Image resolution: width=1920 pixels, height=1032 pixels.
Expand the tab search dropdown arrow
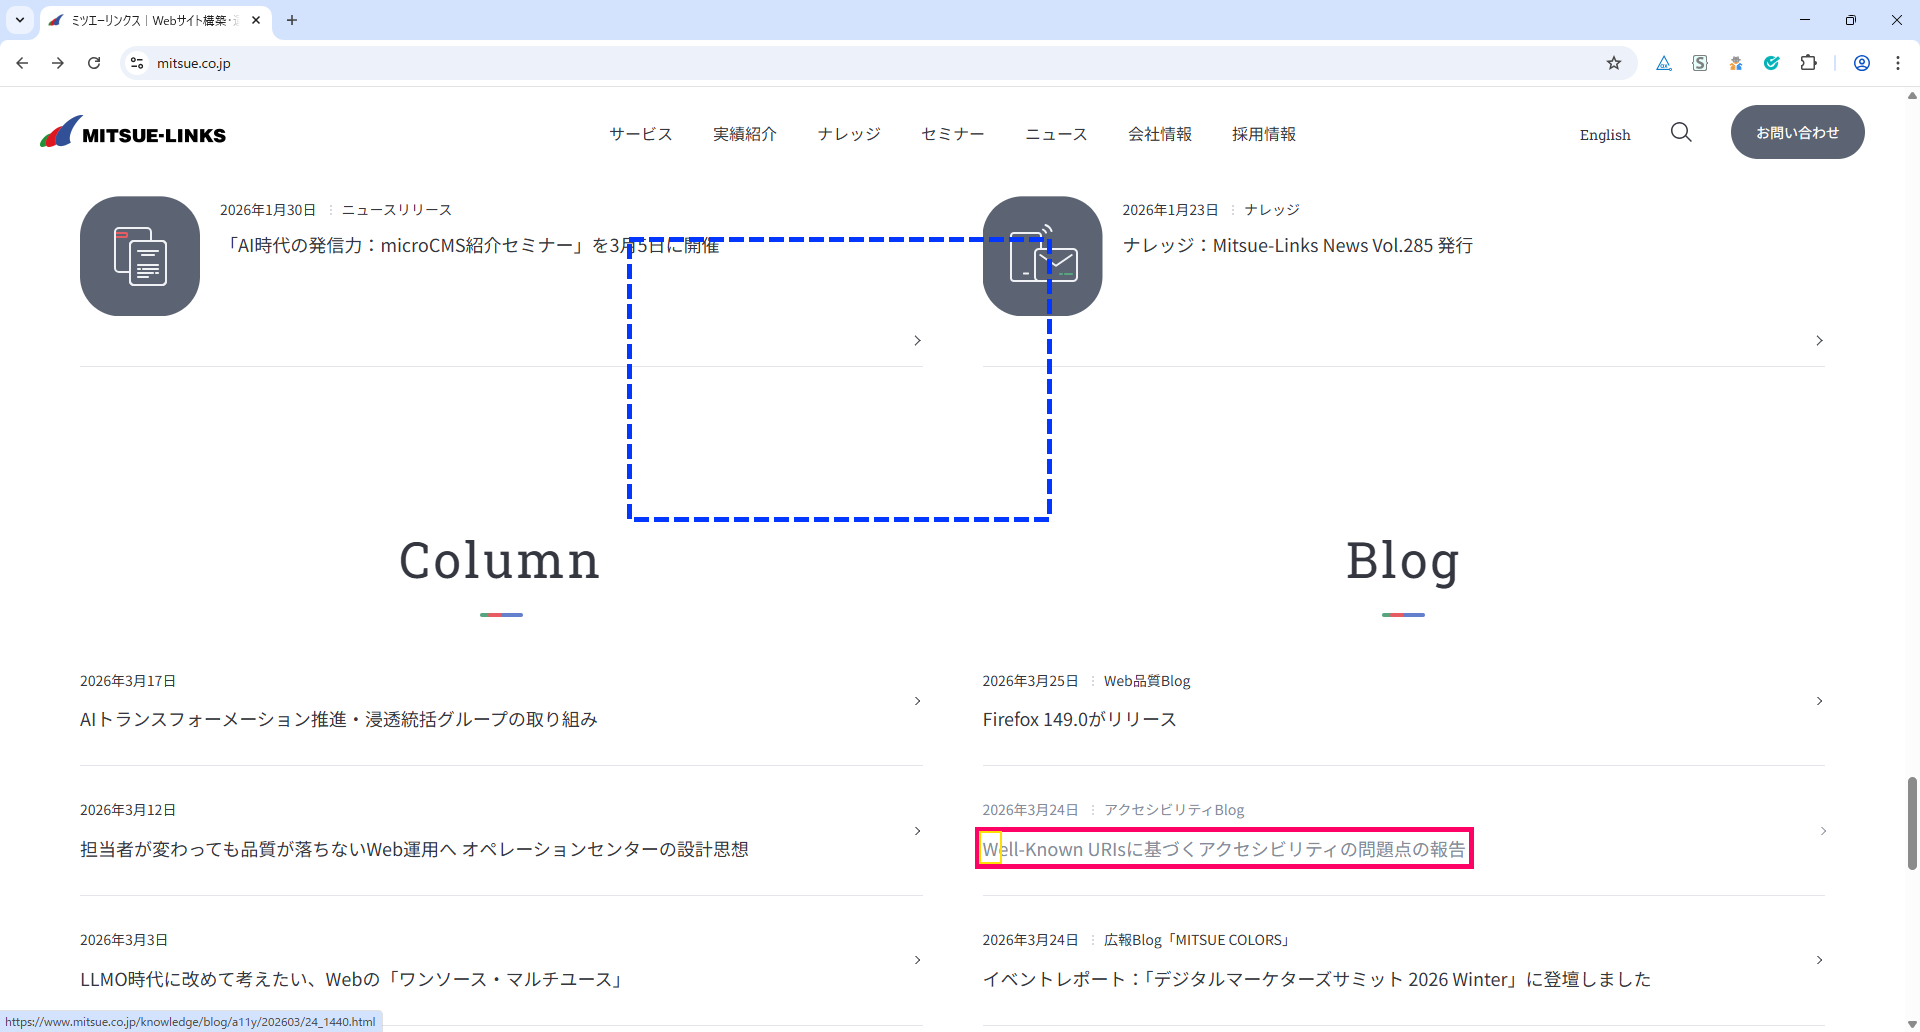[20, 20]
